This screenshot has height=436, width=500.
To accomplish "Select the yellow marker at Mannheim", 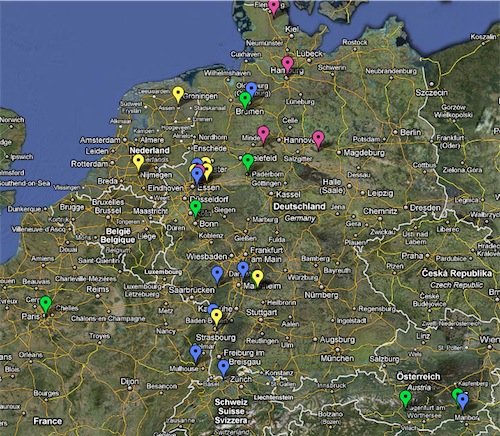I will click(x=257, y=278).
